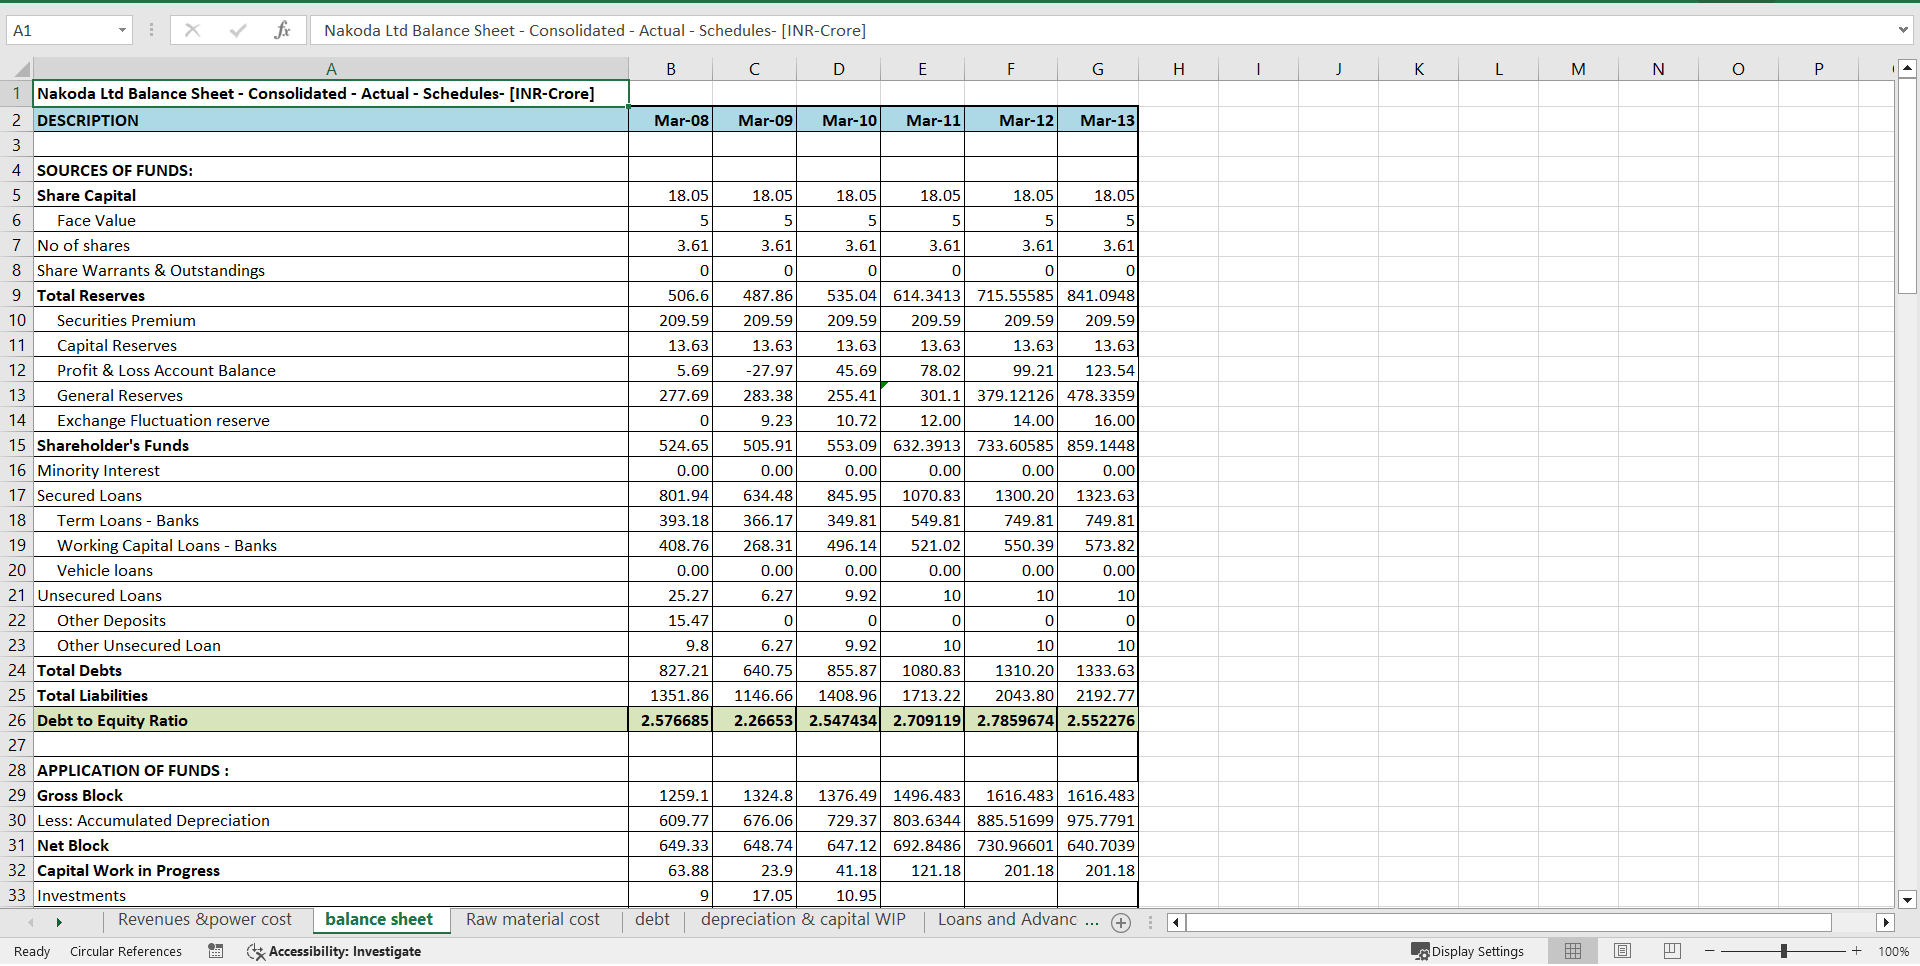This screenshot has height=966, width=1920.
Task: Open Display Settings in the status bar
Action: pyautogui.click(x=1467, y=951)
